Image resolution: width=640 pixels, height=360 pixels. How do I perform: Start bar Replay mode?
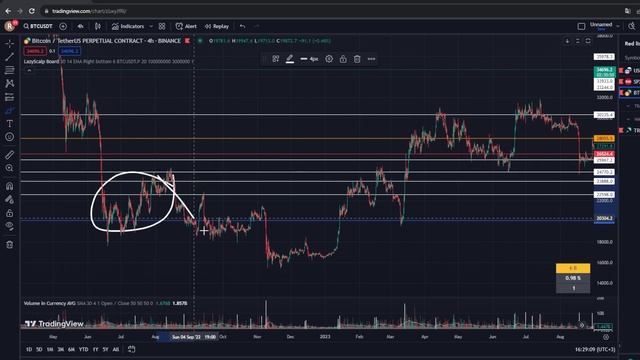coord(217,26)
